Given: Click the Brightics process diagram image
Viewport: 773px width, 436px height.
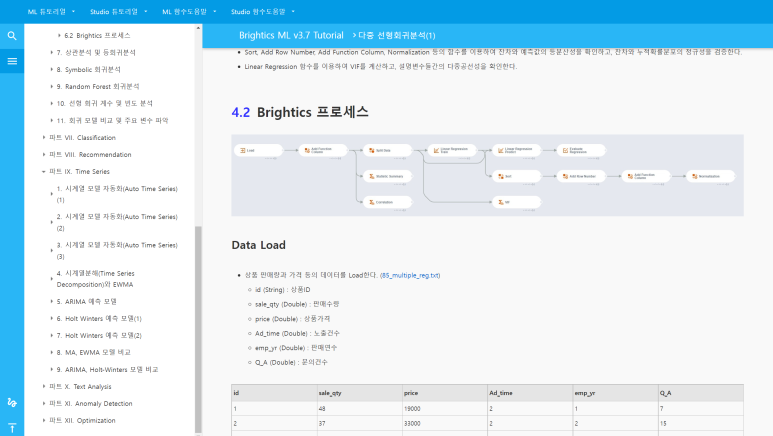Looking at the screenshot, I should click(x=487, y=175).
